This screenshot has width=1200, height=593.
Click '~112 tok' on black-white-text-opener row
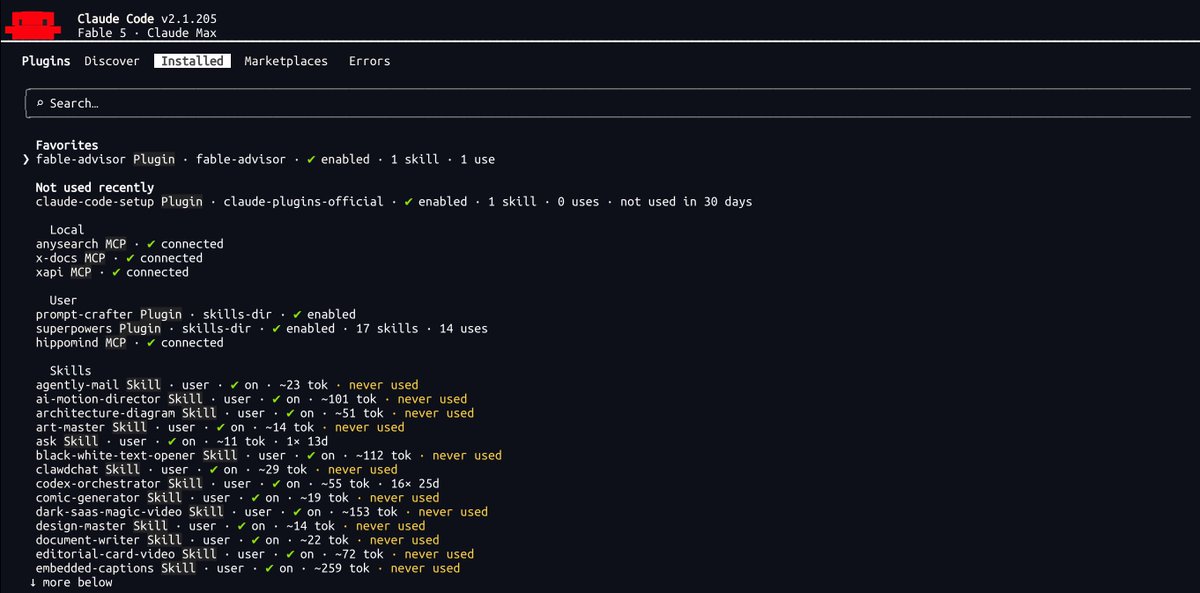[384, 455]
